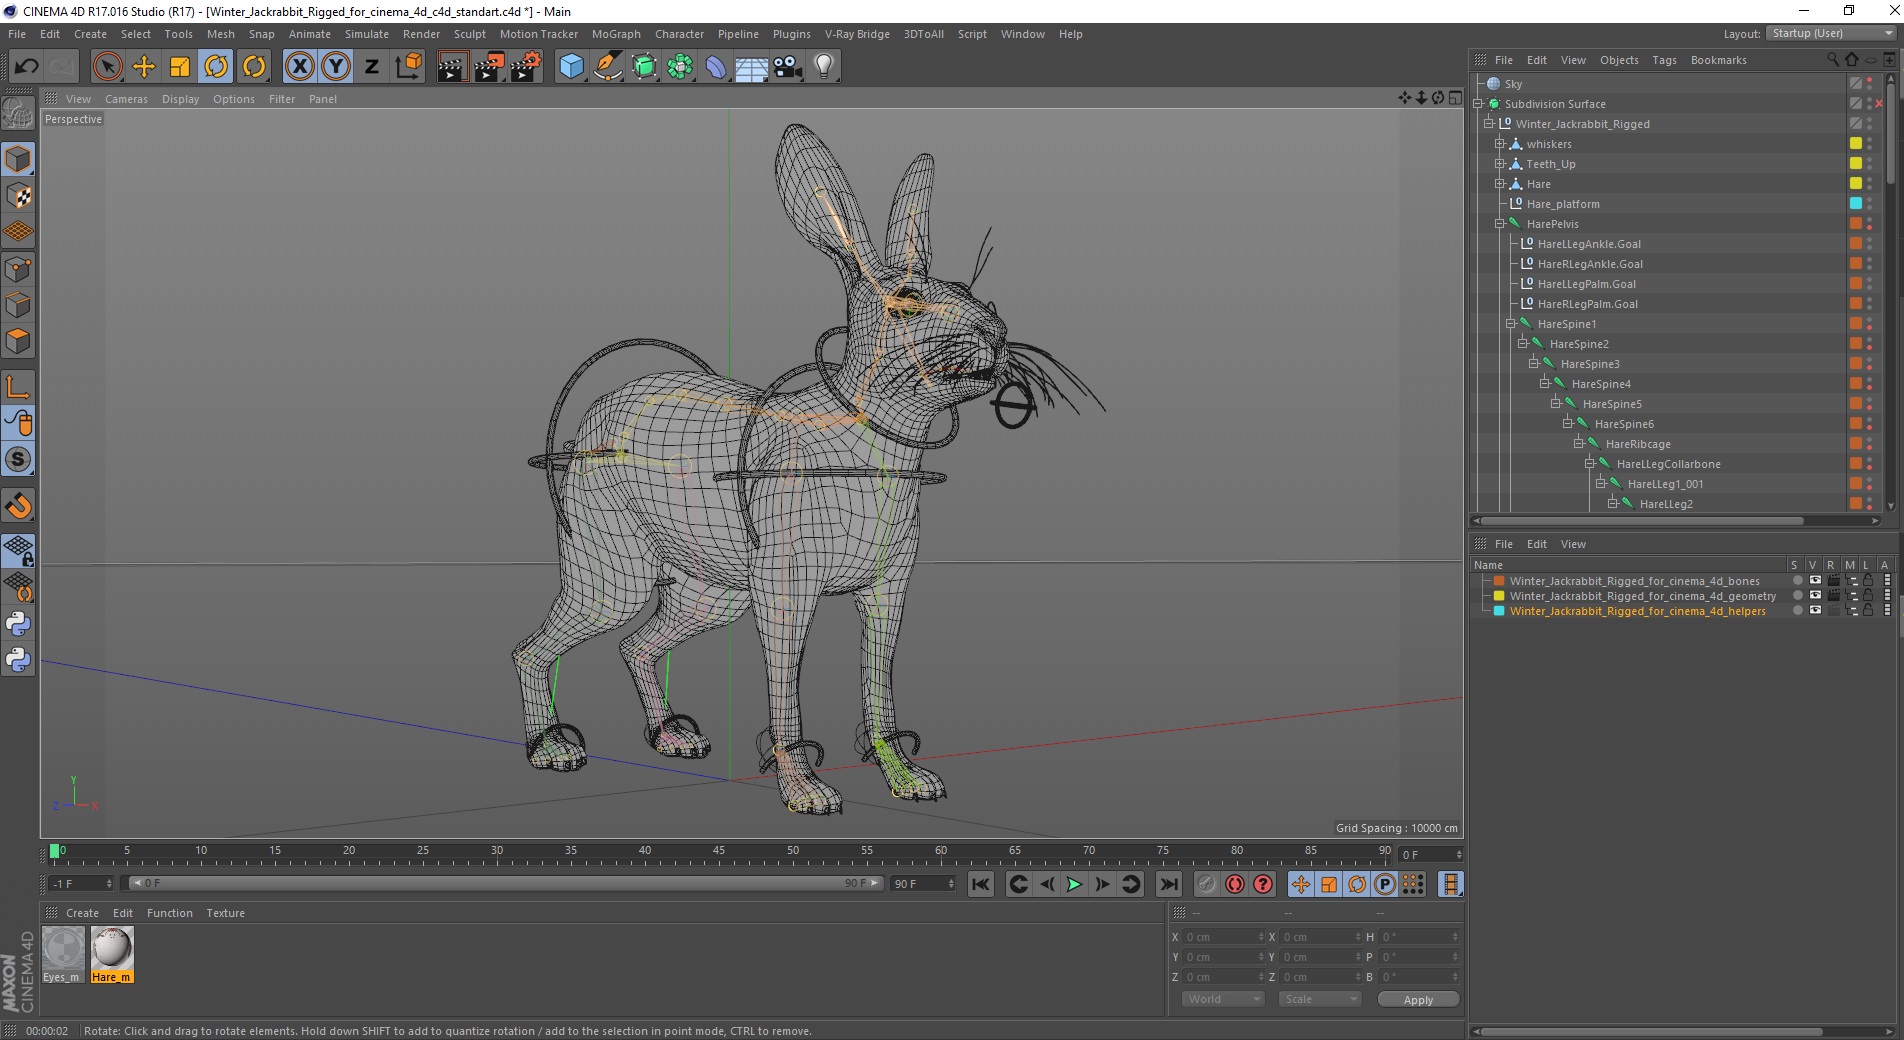The width and height of the screenshot is (1904, 1040).
Task: Switch to Polygons mode
Action: 18,341
